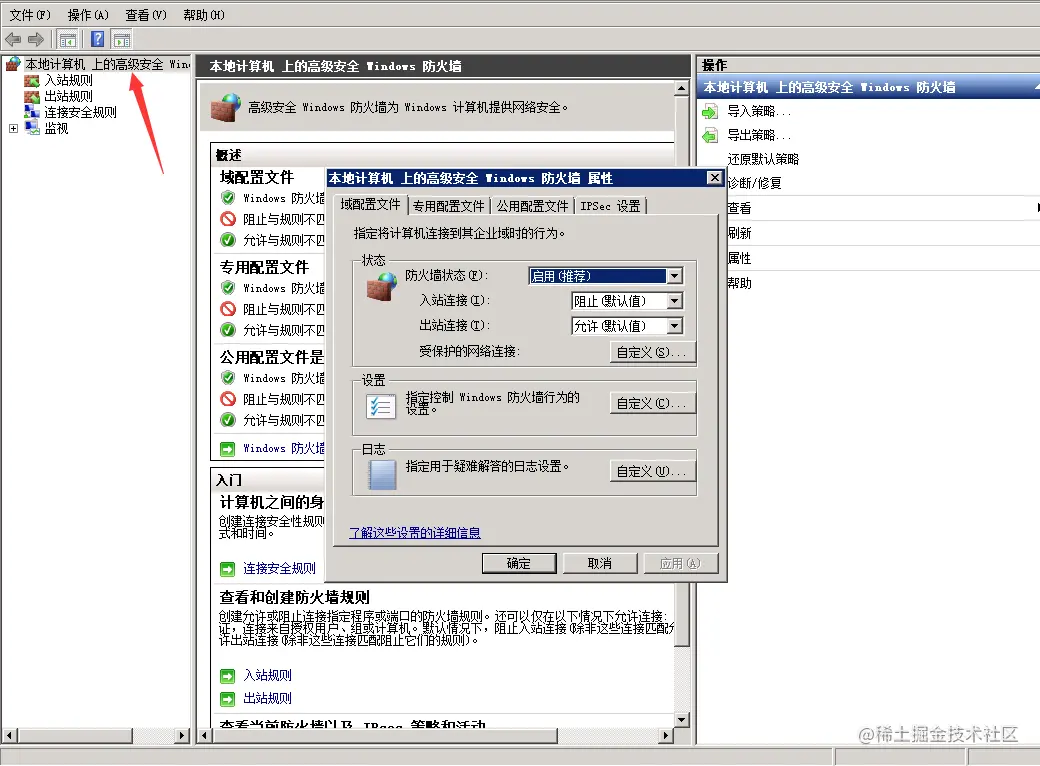Click the green arrow icon beside Windows 防火墙 link
This screenshot has height=766, width=1040.
pyautogui.click(x=228, y=449)
